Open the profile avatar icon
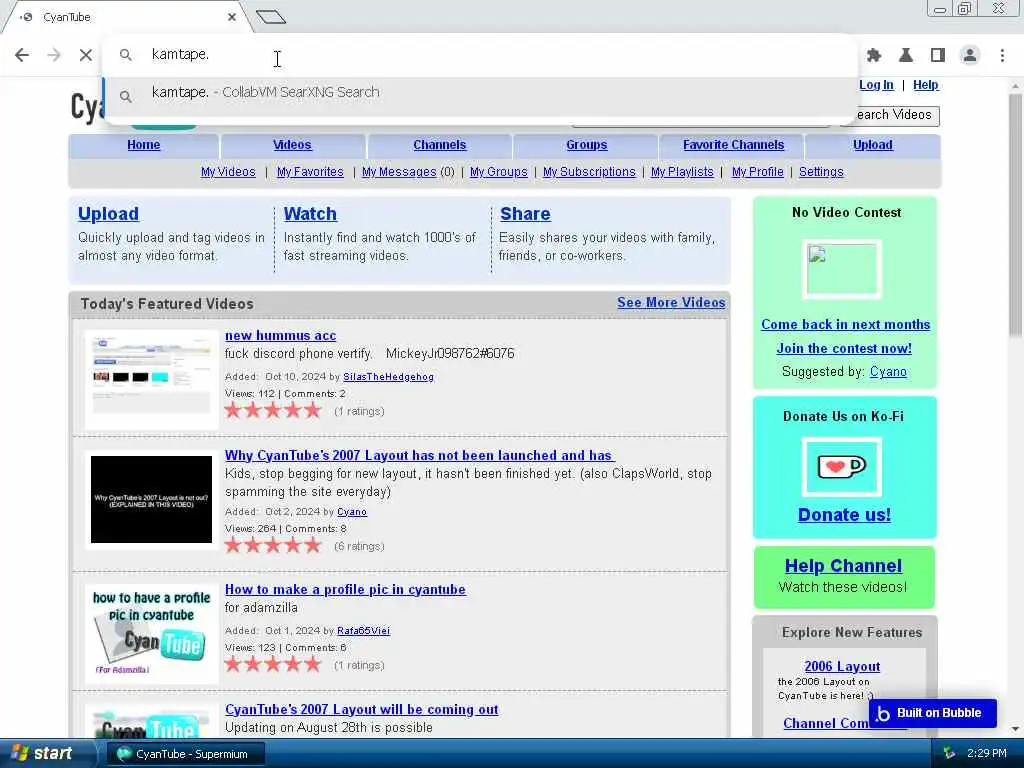 pos(970,56)
